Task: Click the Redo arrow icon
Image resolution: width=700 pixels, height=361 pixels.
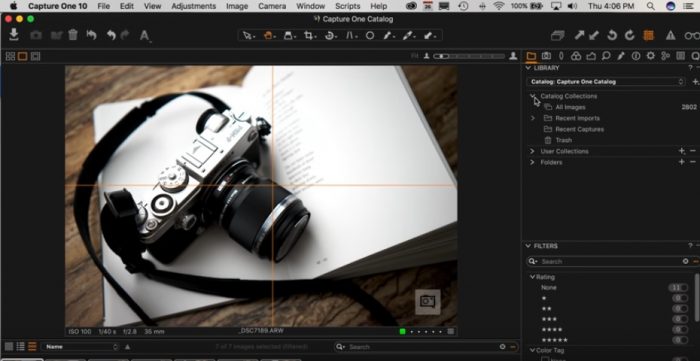Action: (125, 35)
